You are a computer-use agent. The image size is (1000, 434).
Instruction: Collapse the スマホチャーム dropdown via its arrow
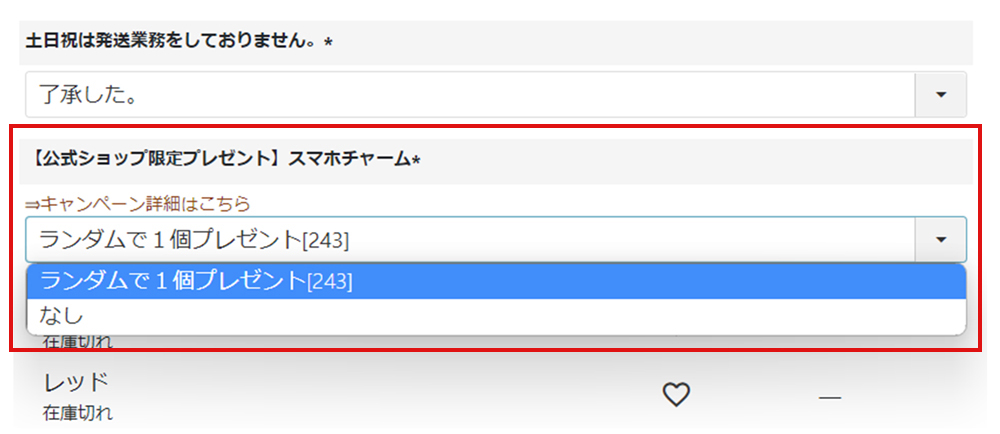940,240
